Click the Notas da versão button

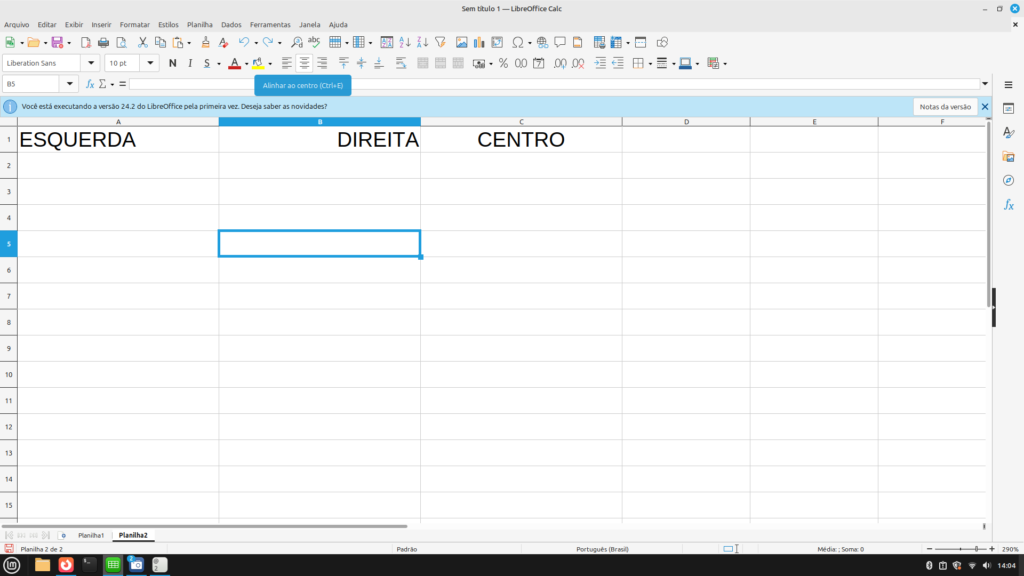pyautogui.click(x=945, y=106)
